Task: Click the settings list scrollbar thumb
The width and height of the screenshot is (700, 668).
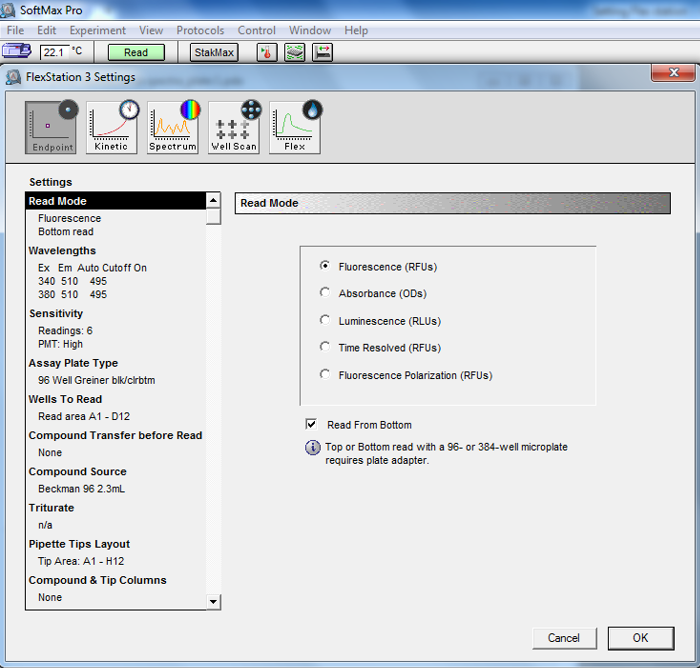Action: (213, 217)
